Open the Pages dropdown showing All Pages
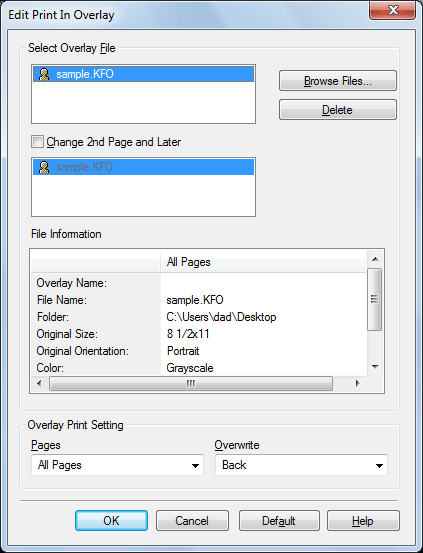The height and width of the screenshot is (553, 423). (x=117, y=465)
